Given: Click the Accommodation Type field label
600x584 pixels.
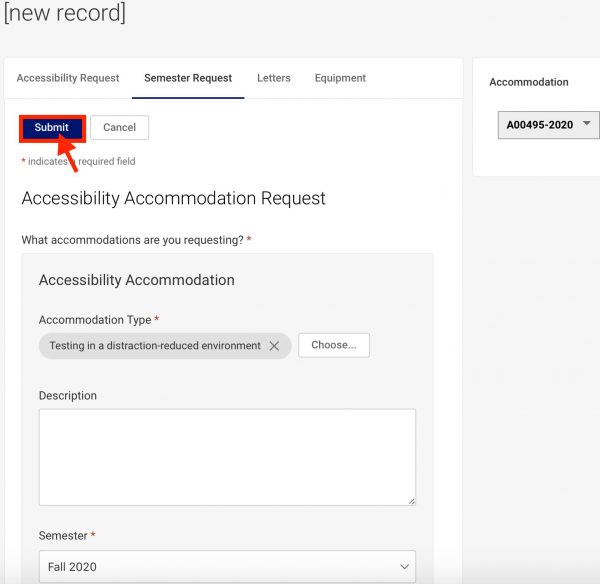Looking at the screenshot, I should (x=95, y=320).
